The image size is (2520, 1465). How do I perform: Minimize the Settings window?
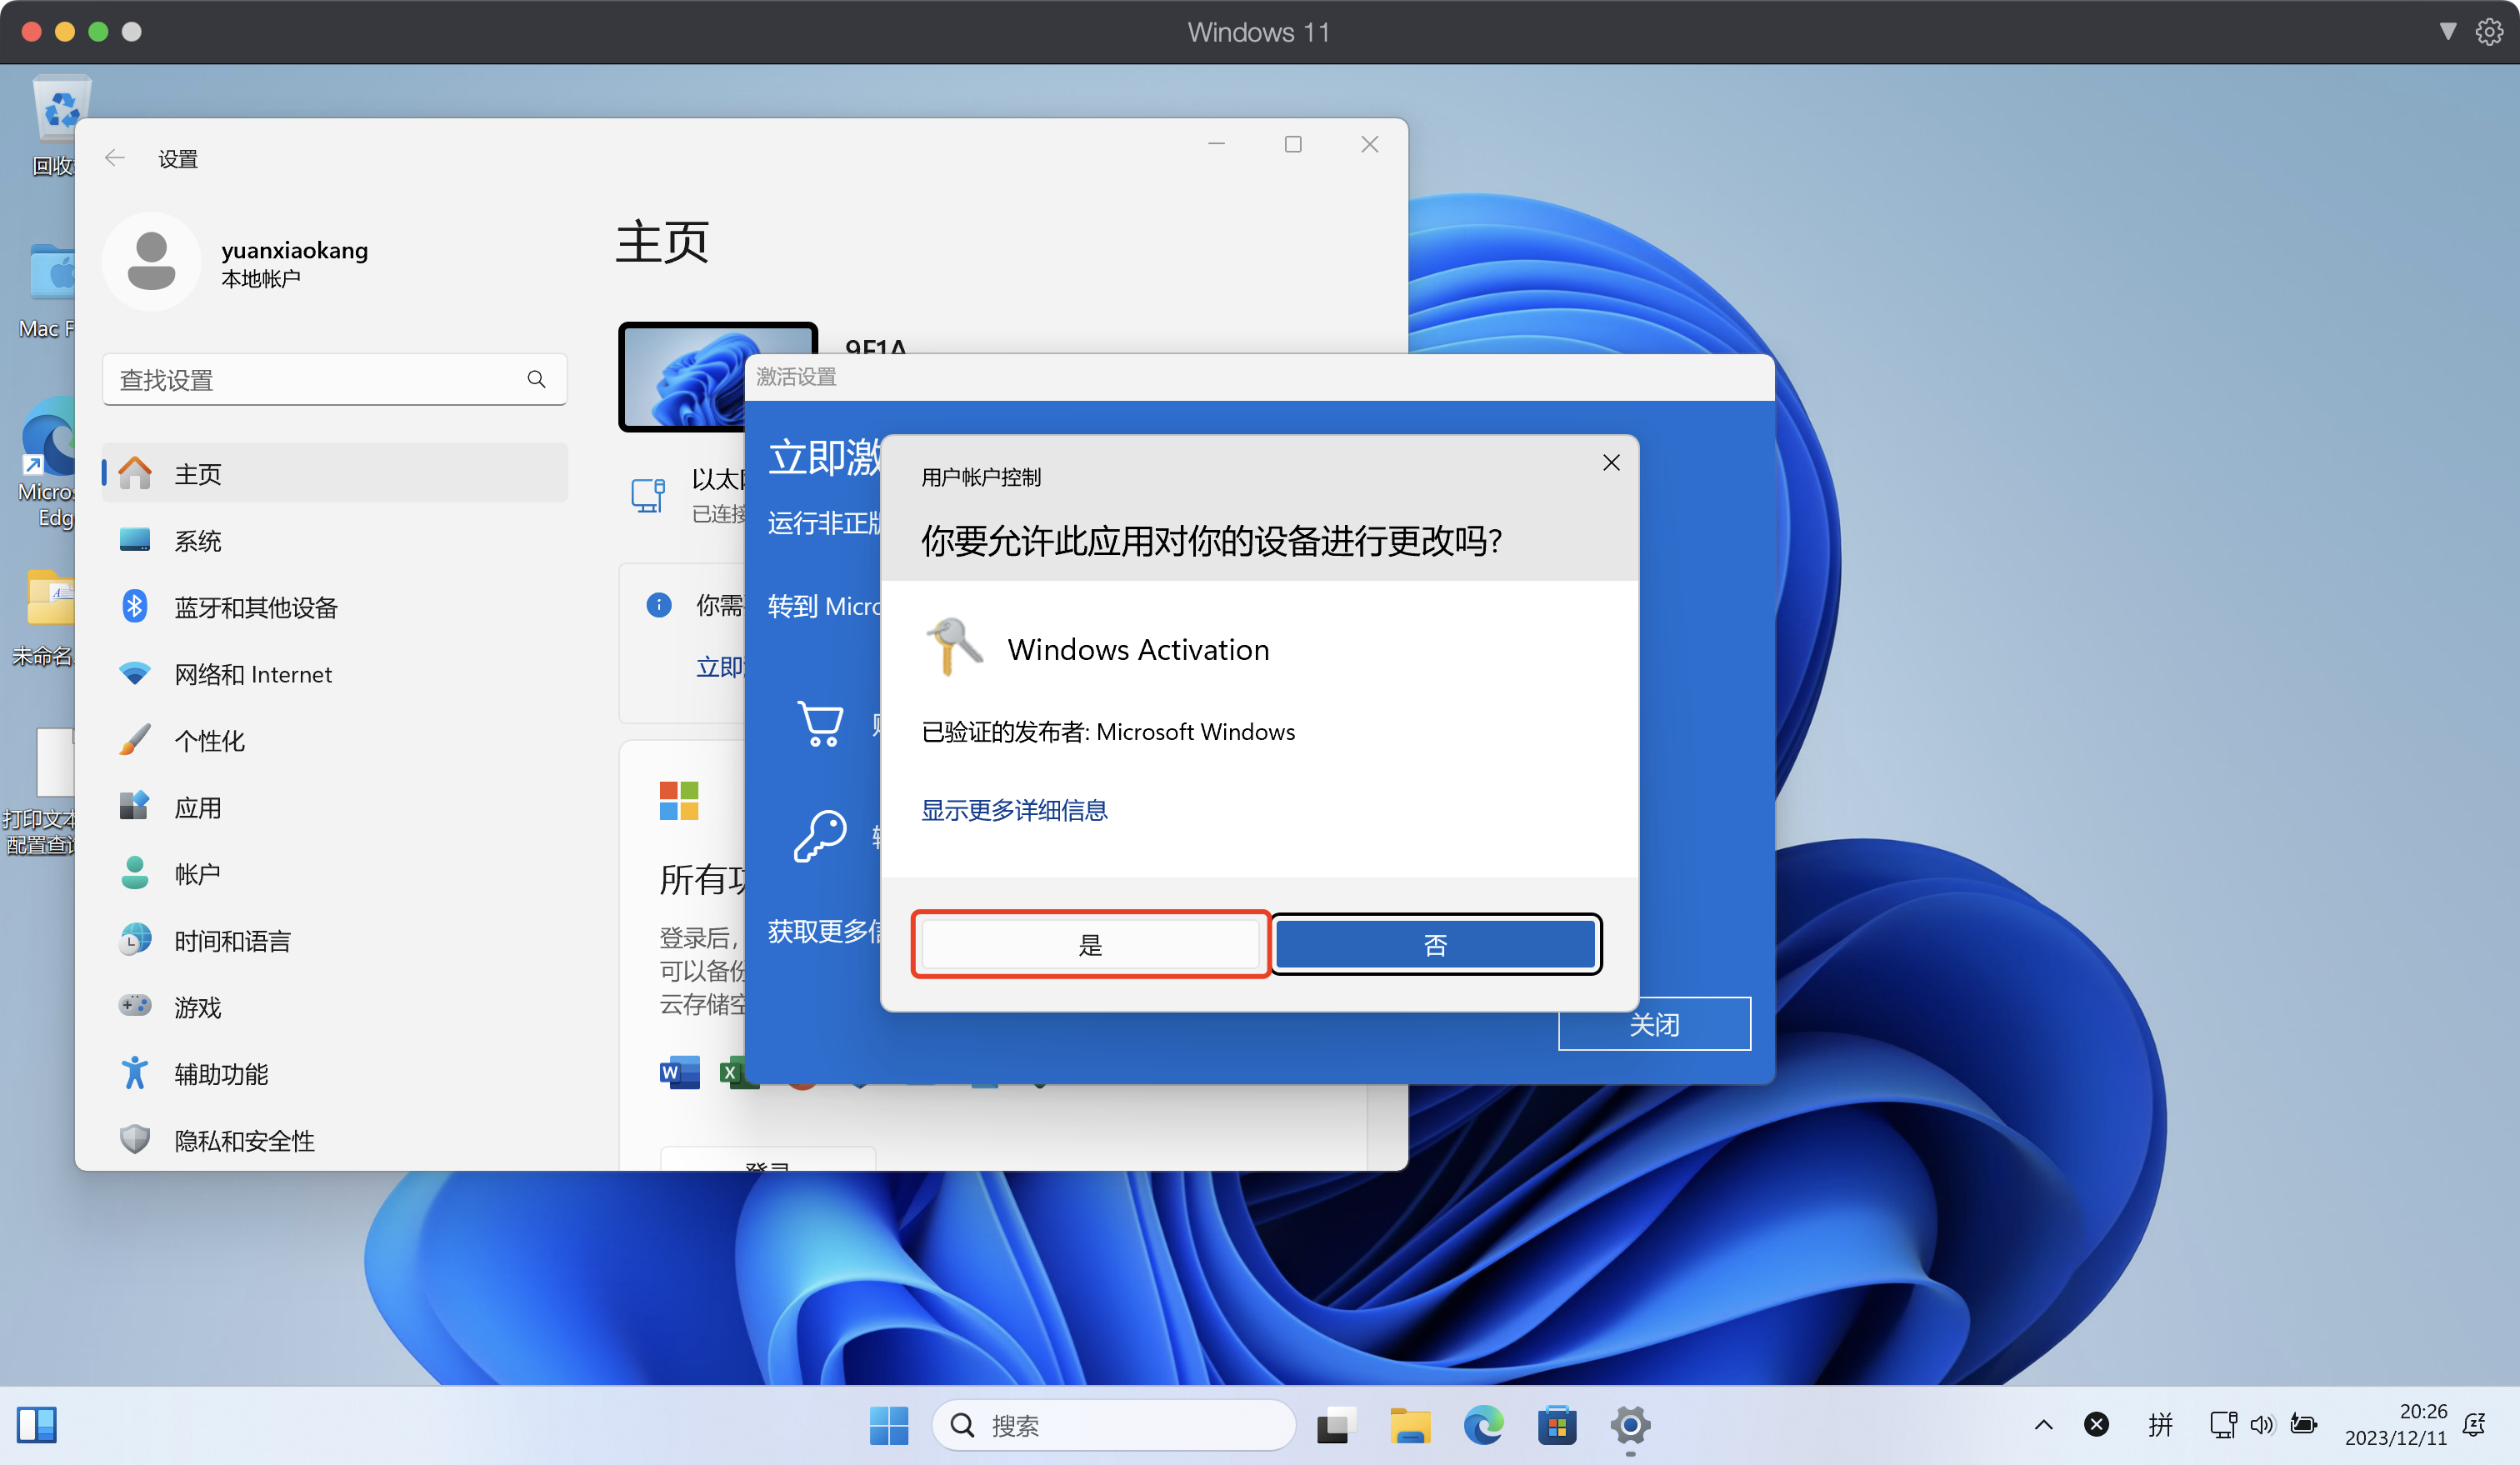[x=1216, y=144]
